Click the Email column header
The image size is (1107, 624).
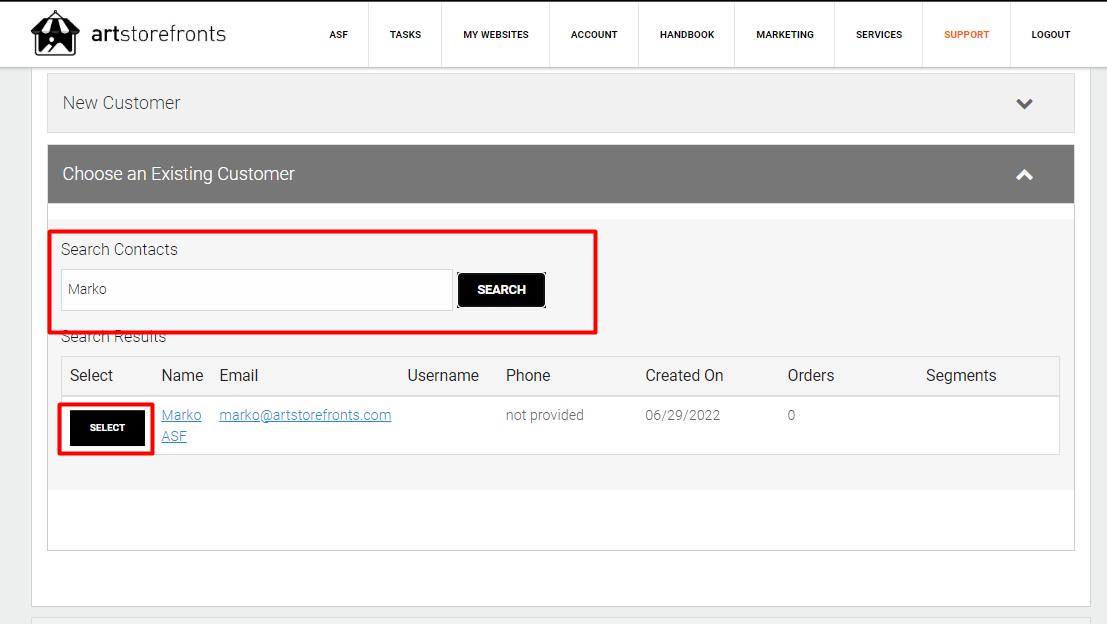coord(239,376)
